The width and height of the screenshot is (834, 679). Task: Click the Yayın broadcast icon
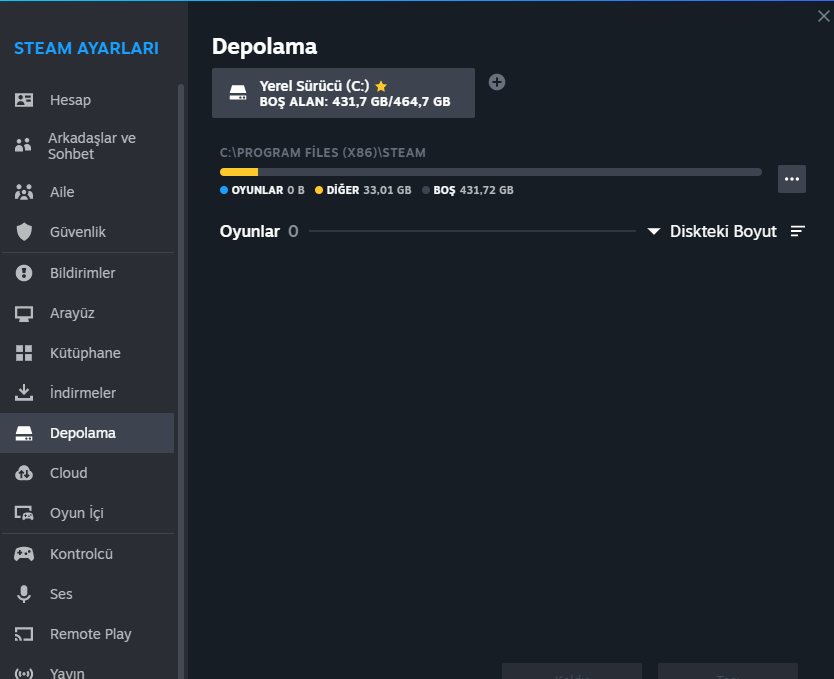pos(24,673)
